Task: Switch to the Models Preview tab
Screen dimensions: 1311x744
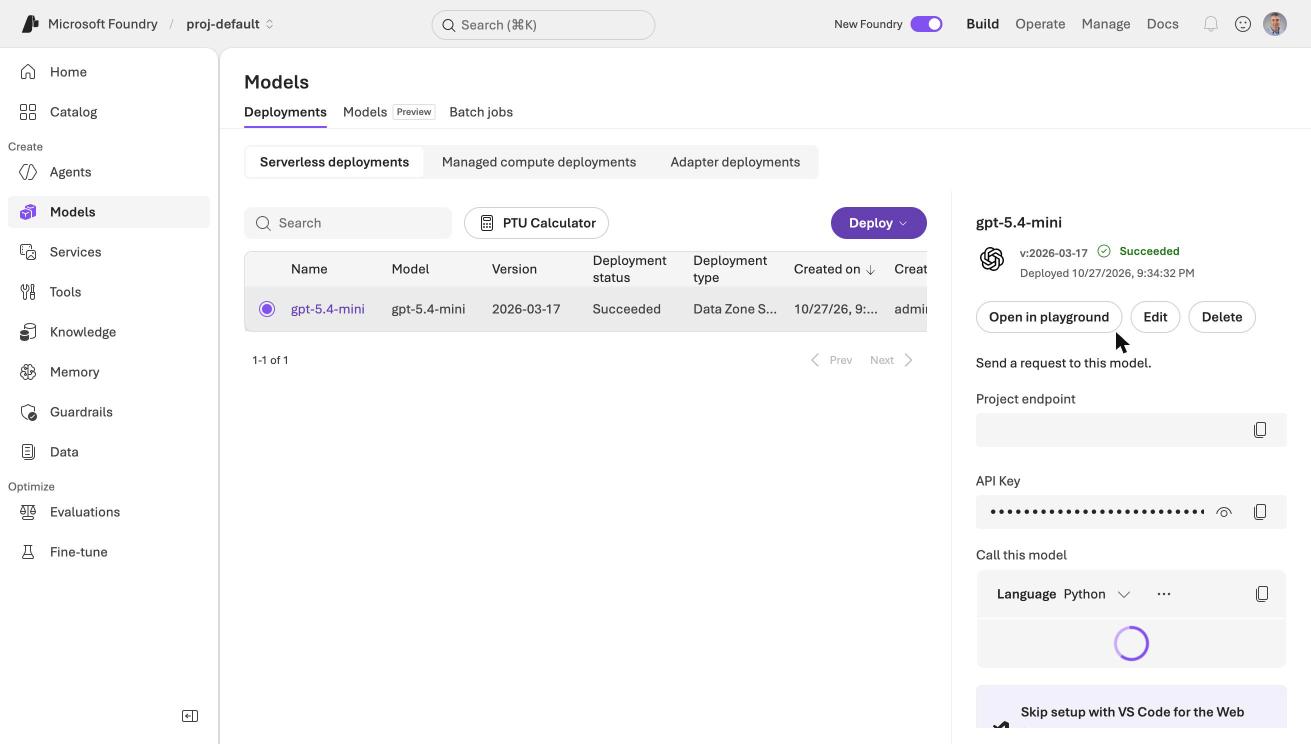Action: (389, 112)
